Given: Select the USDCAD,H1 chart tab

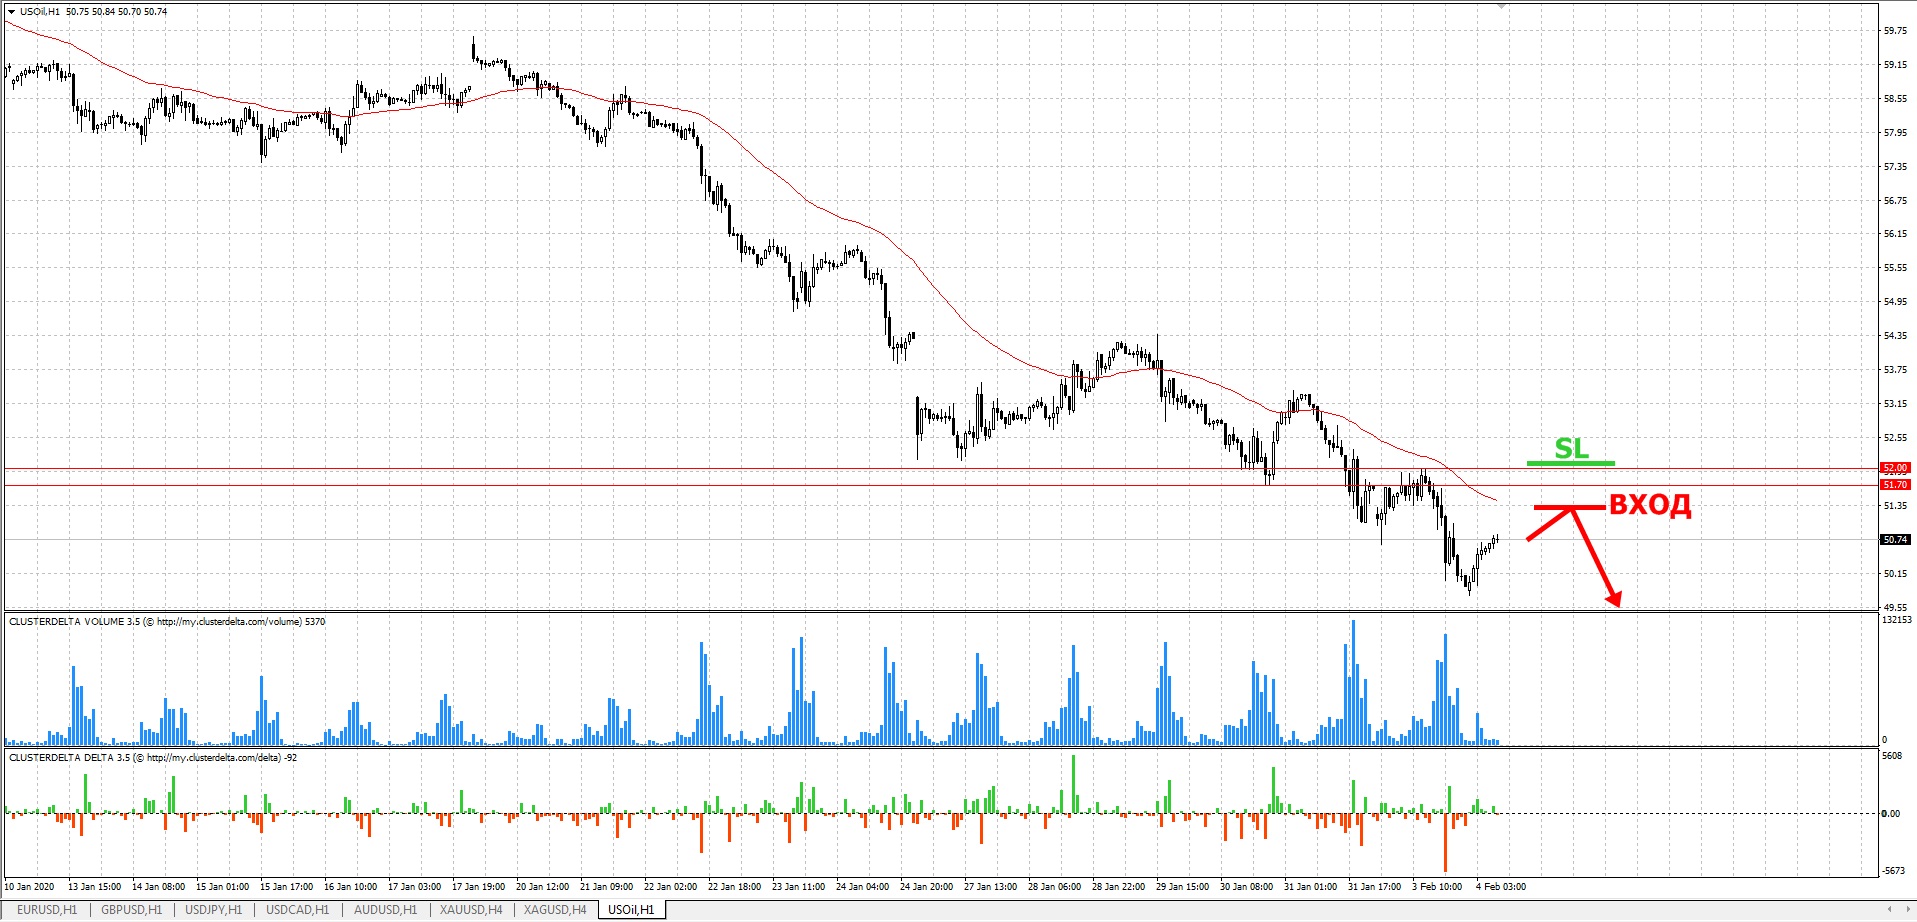Looking at the screenshot, I should (298, 910).
